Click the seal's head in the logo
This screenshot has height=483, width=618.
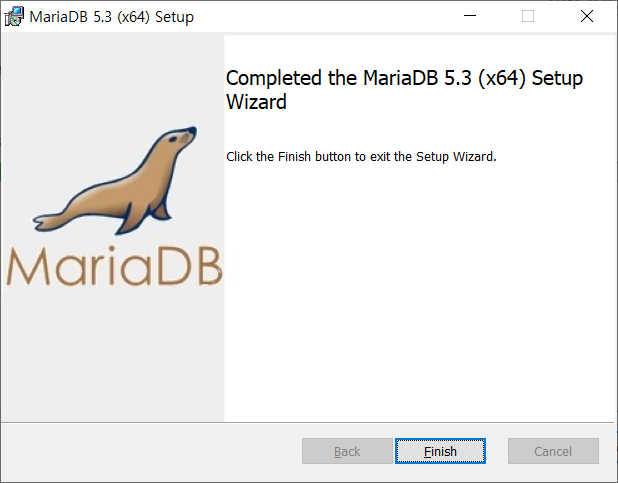pos(179,138)
